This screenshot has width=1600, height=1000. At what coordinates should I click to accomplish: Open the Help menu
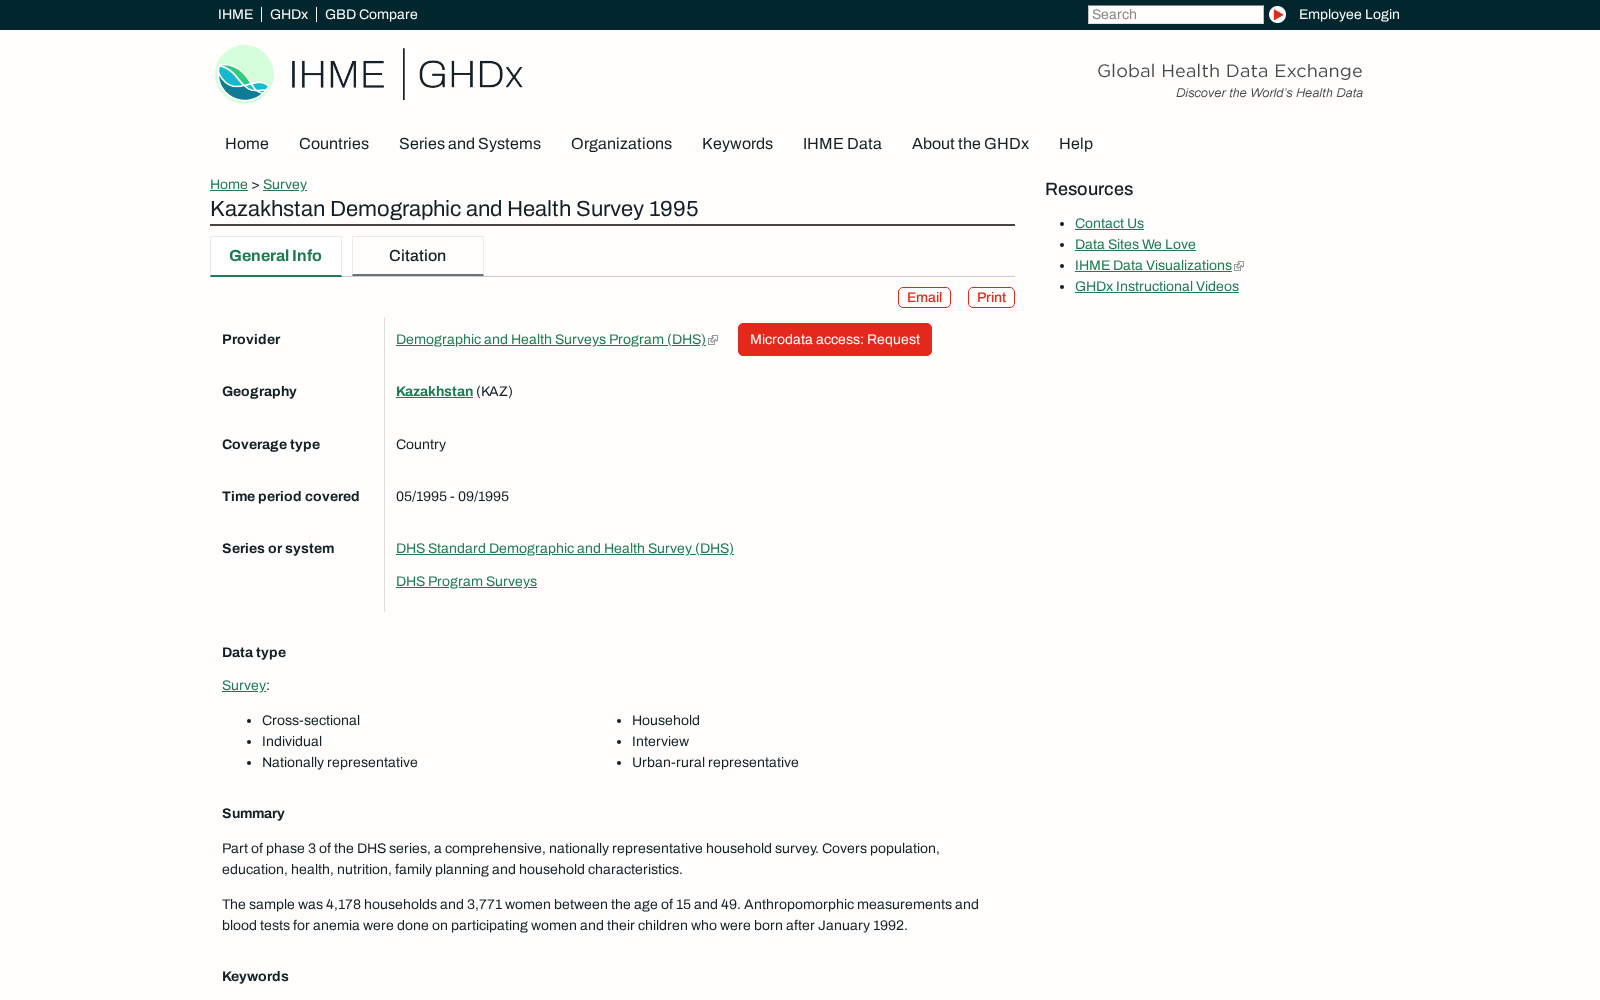[x=1076, y=143]
